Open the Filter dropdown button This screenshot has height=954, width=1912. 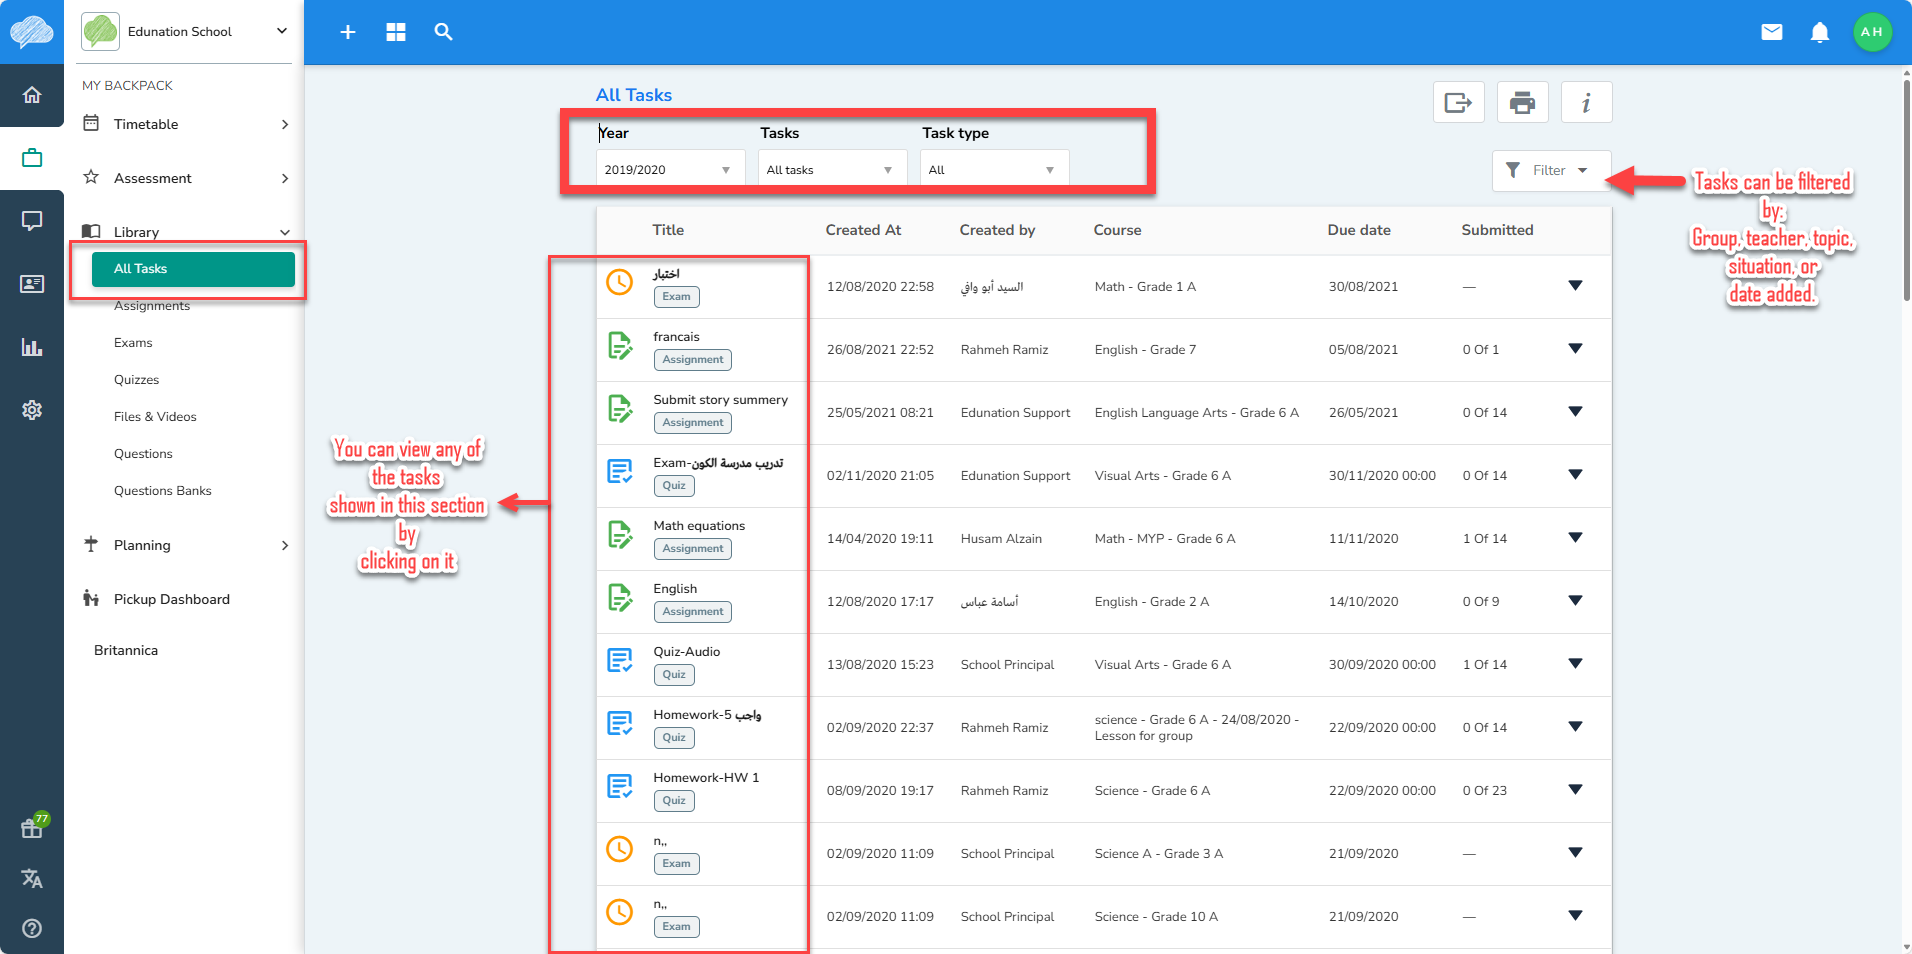(x=1551, y=170)
